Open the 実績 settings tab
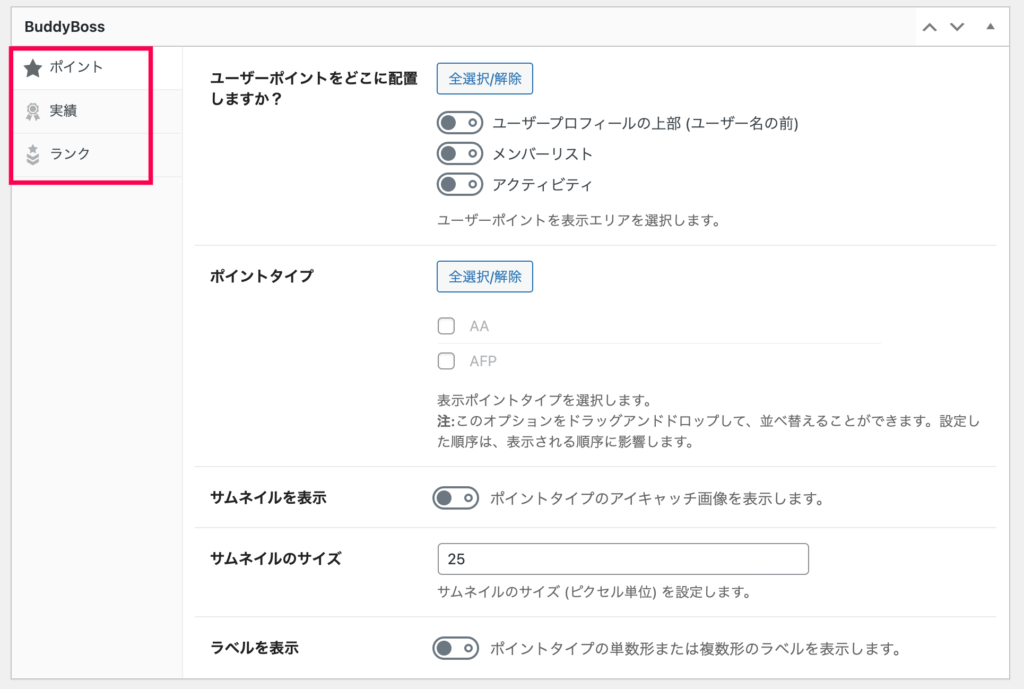 tap(97, 112)
